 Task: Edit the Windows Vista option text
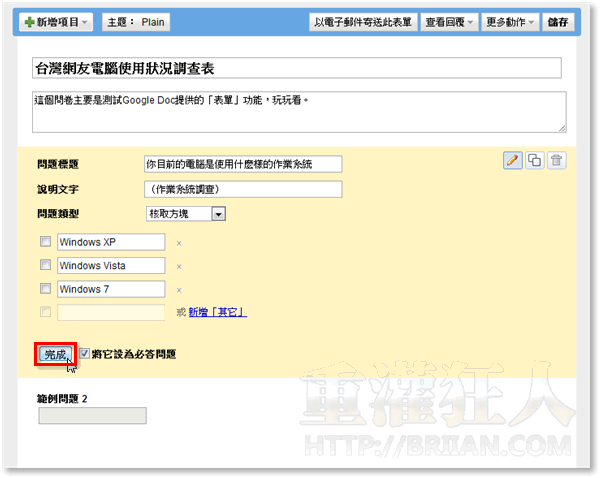click(x=111, y=265)
